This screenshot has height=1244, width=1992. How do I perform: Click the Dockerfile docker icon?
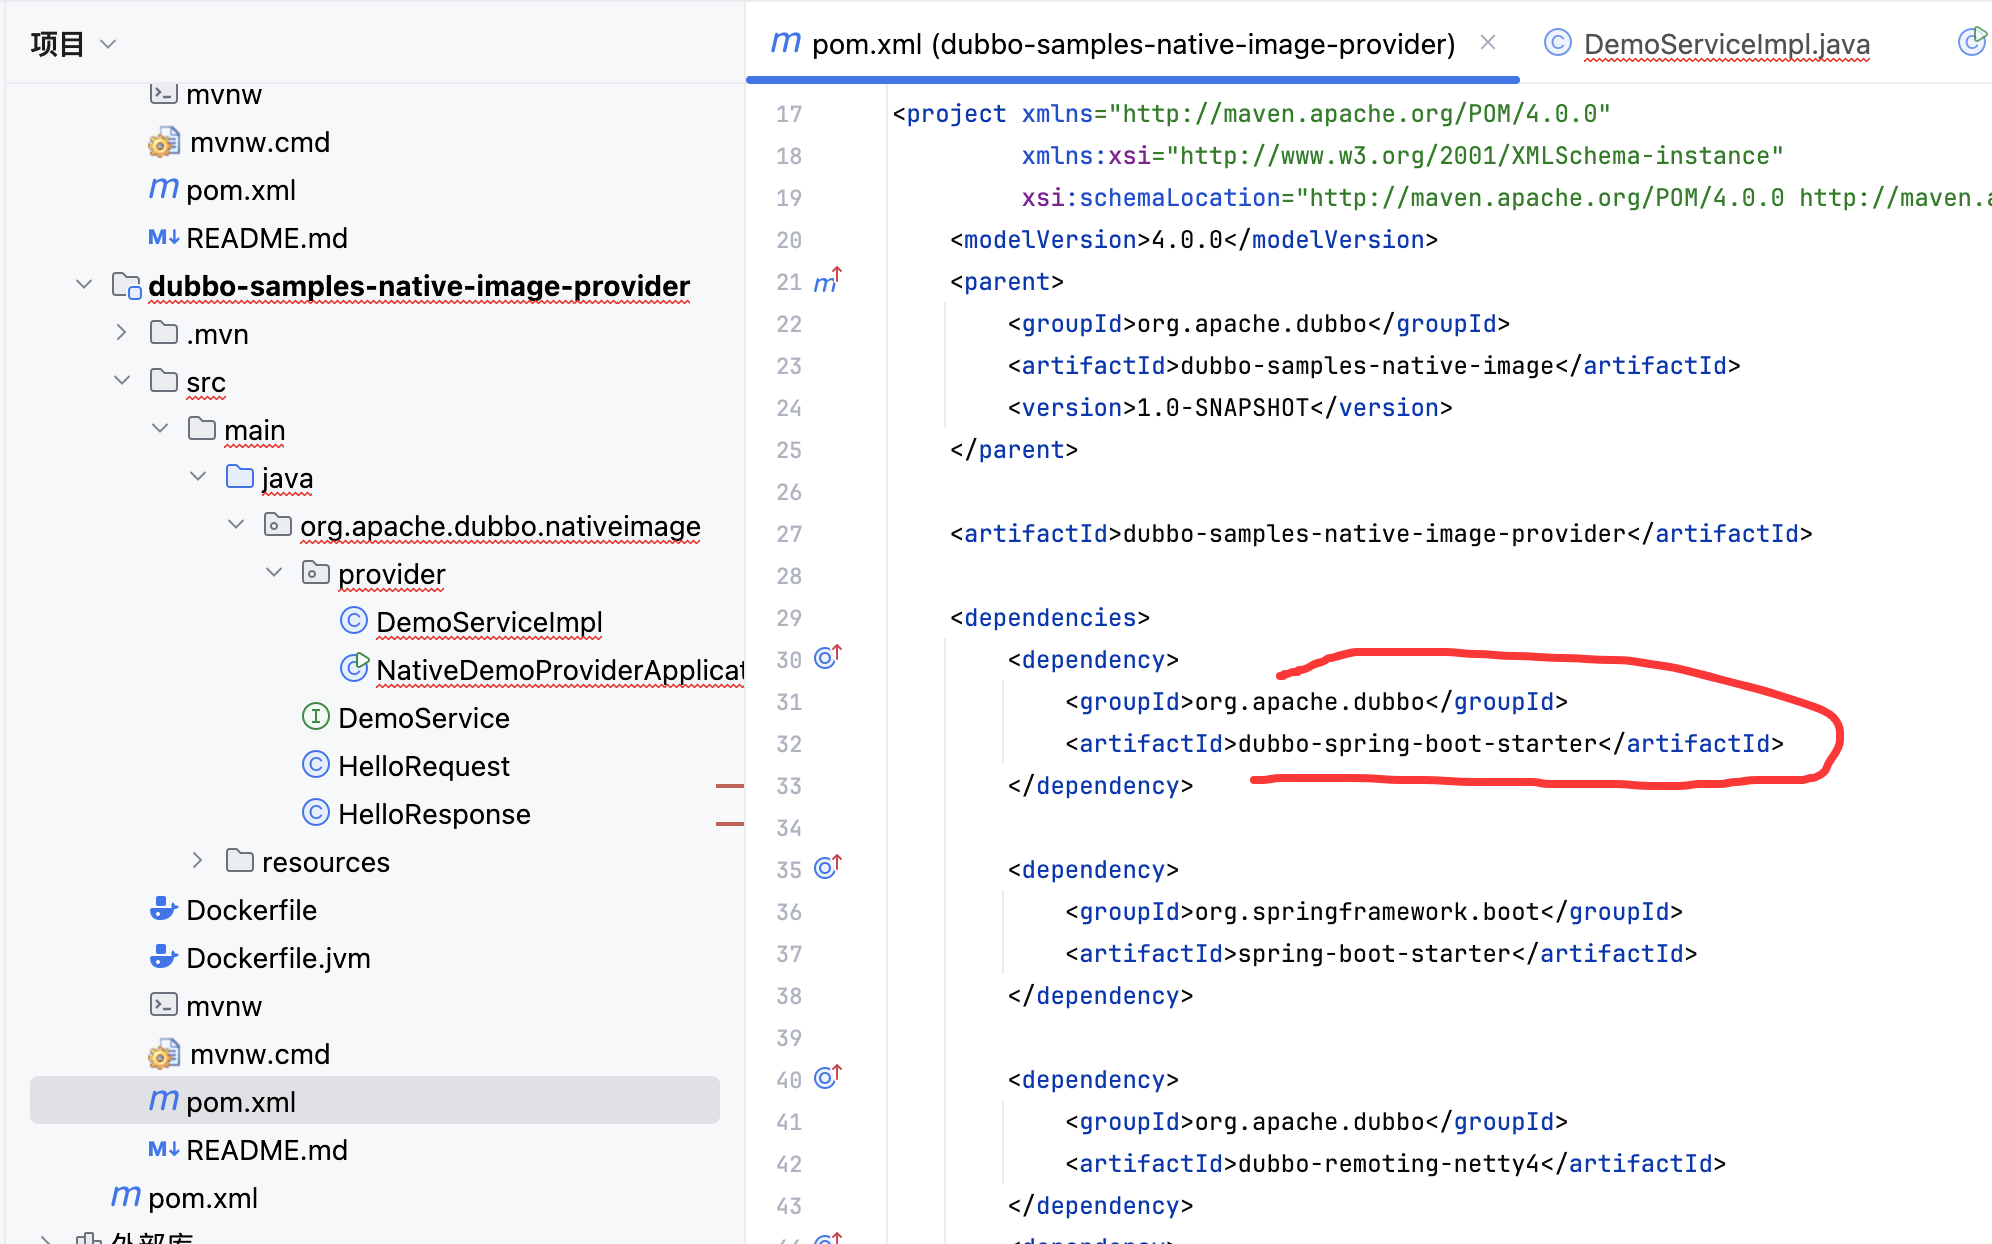click(164, 909)
